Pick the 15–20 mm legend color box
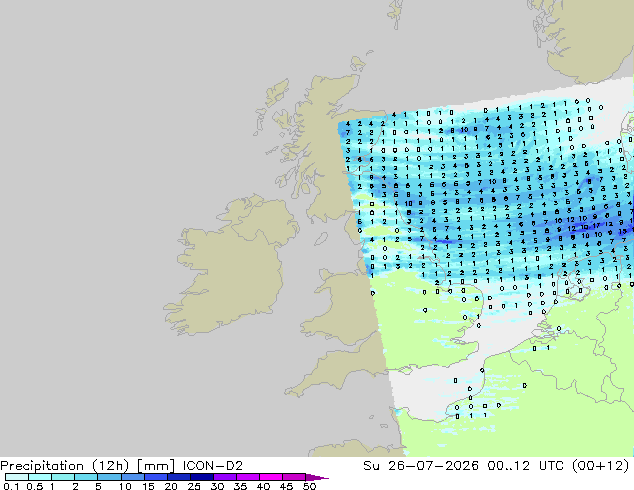Viewport: 634px width, 490px height. 155,477
